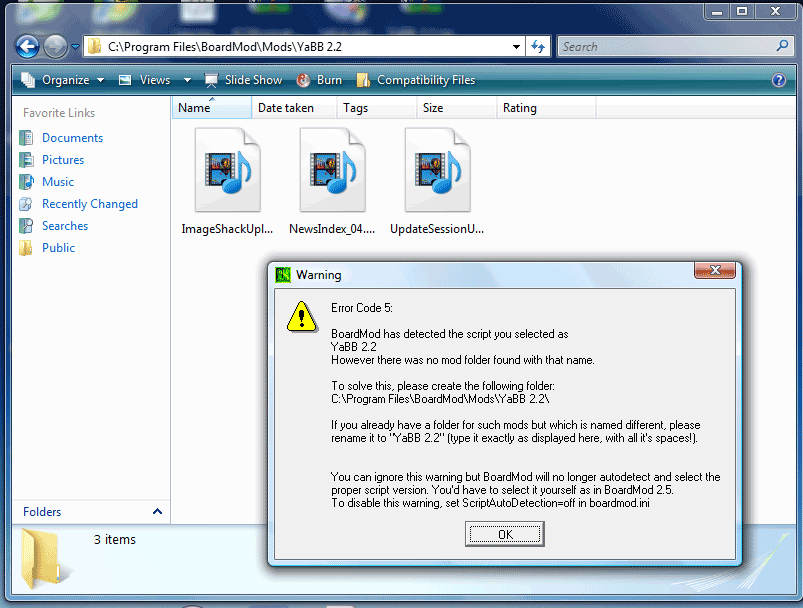Click the search magnifier icon
The width and height of the screenshot is (803, 608).
click(782, 46)
